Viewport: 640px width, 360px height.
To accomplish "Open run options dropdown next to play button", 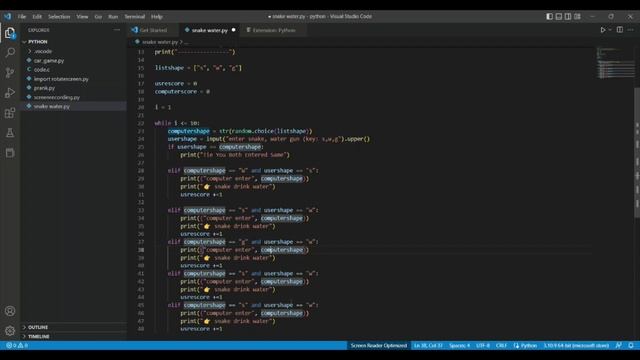I will (x=610, y=30).
